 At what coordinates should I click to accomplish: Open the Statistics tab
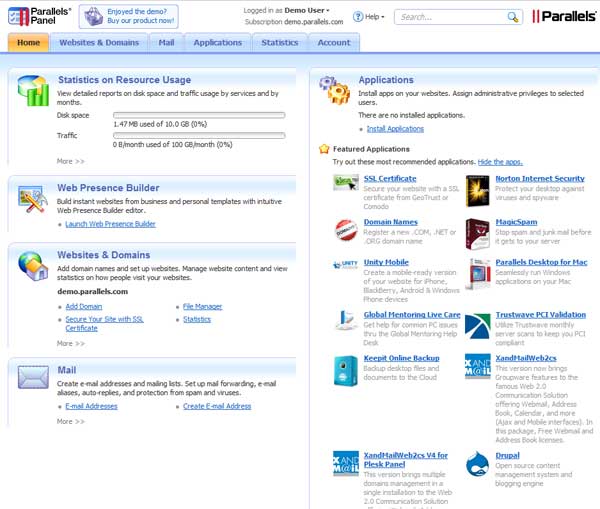tap(279, 42)
